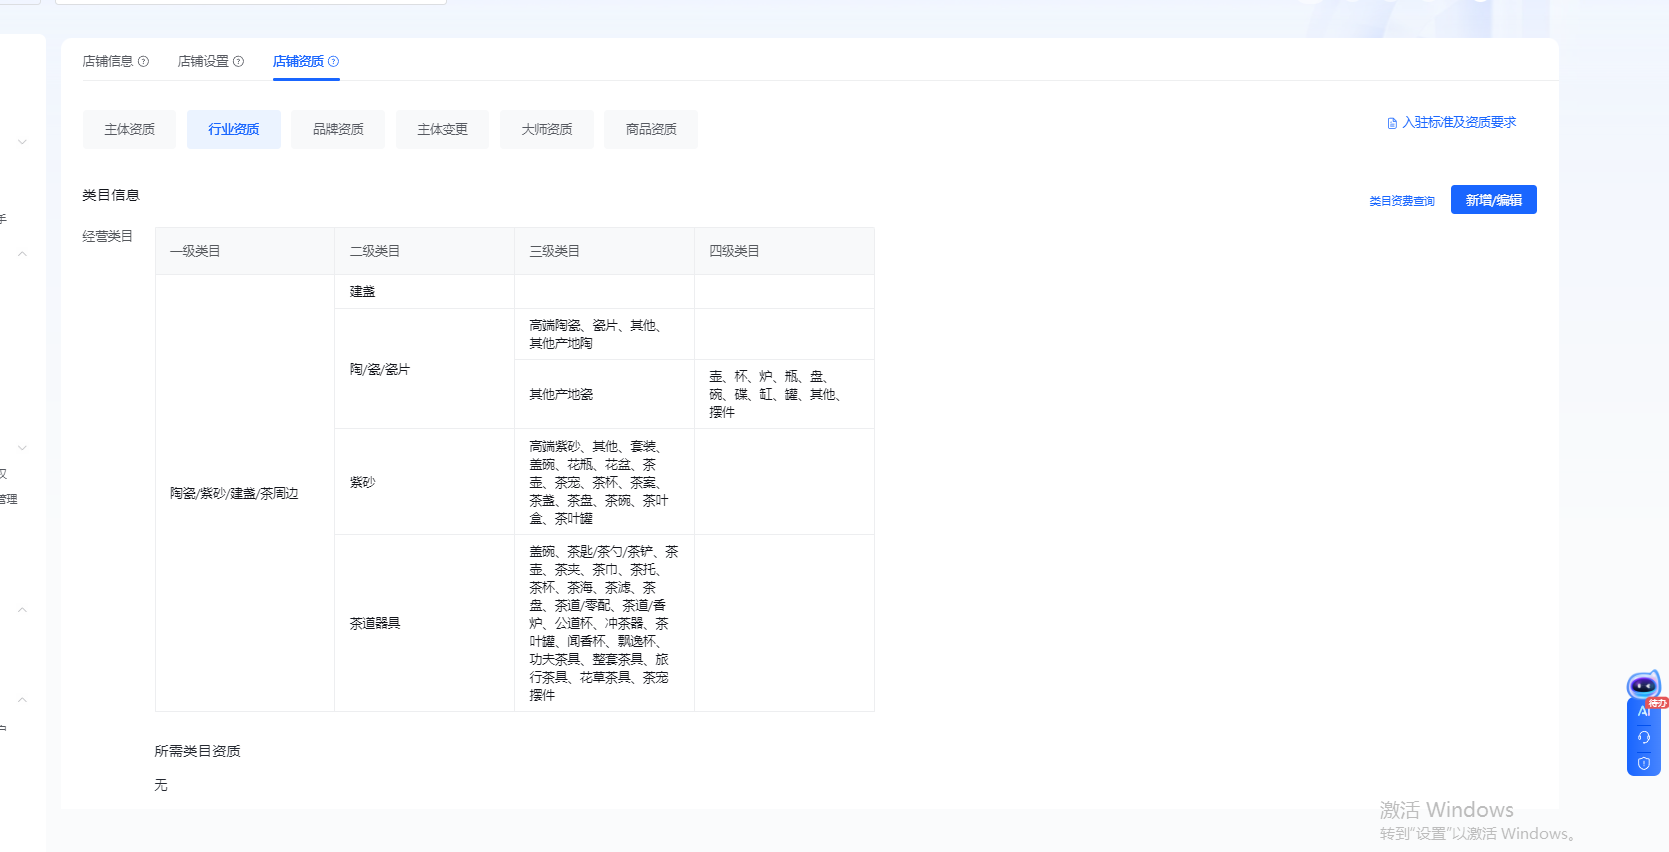Click the AI button in floating toolbar
1669x852 pixels.
[x=1643, y=712]
